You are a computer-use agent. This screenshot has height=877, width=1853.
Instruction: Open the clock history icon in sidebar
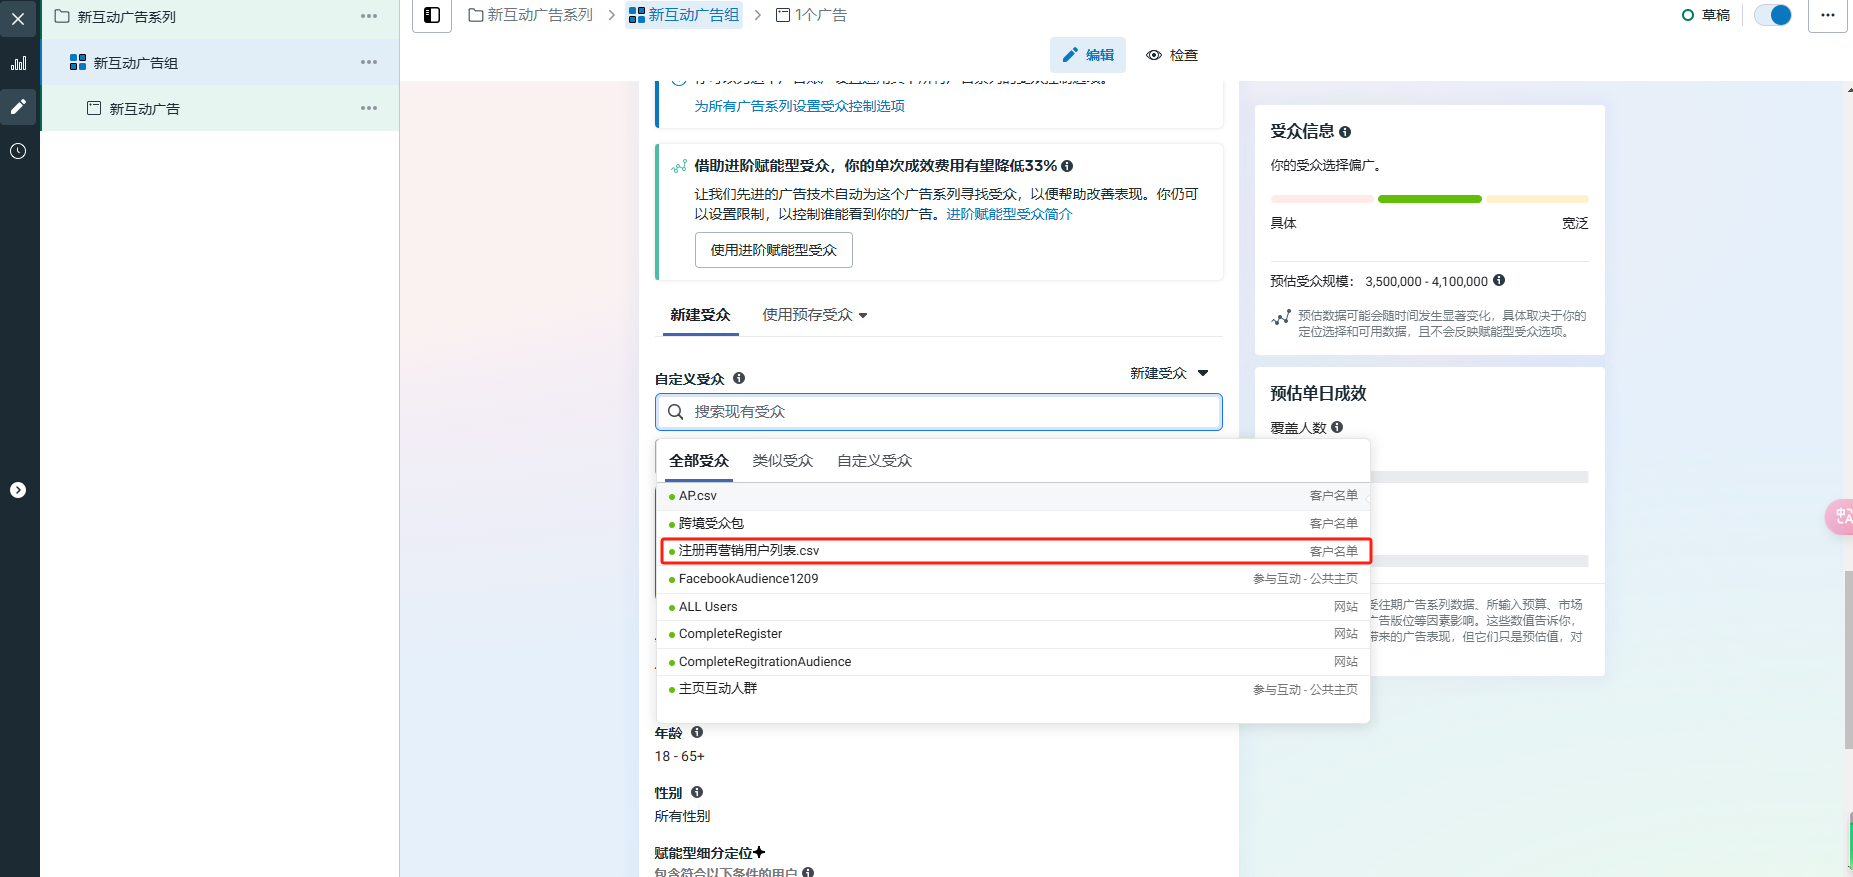(18, 151)
